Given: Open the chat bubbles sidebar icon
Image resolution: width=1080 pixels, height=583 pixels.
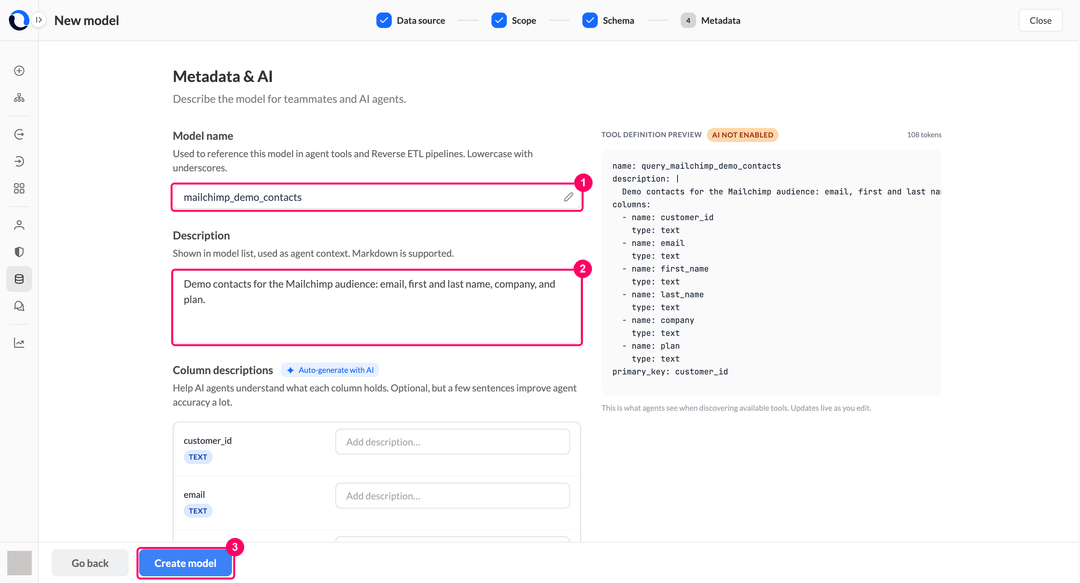Looking at the screenshot, I should click(19, 306).
